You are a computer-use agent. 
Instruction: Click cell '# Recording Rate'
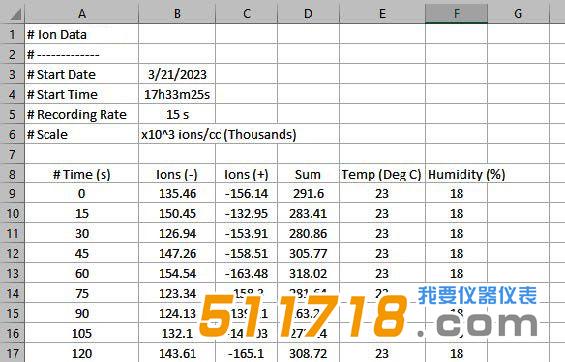[x=82, y=114]
